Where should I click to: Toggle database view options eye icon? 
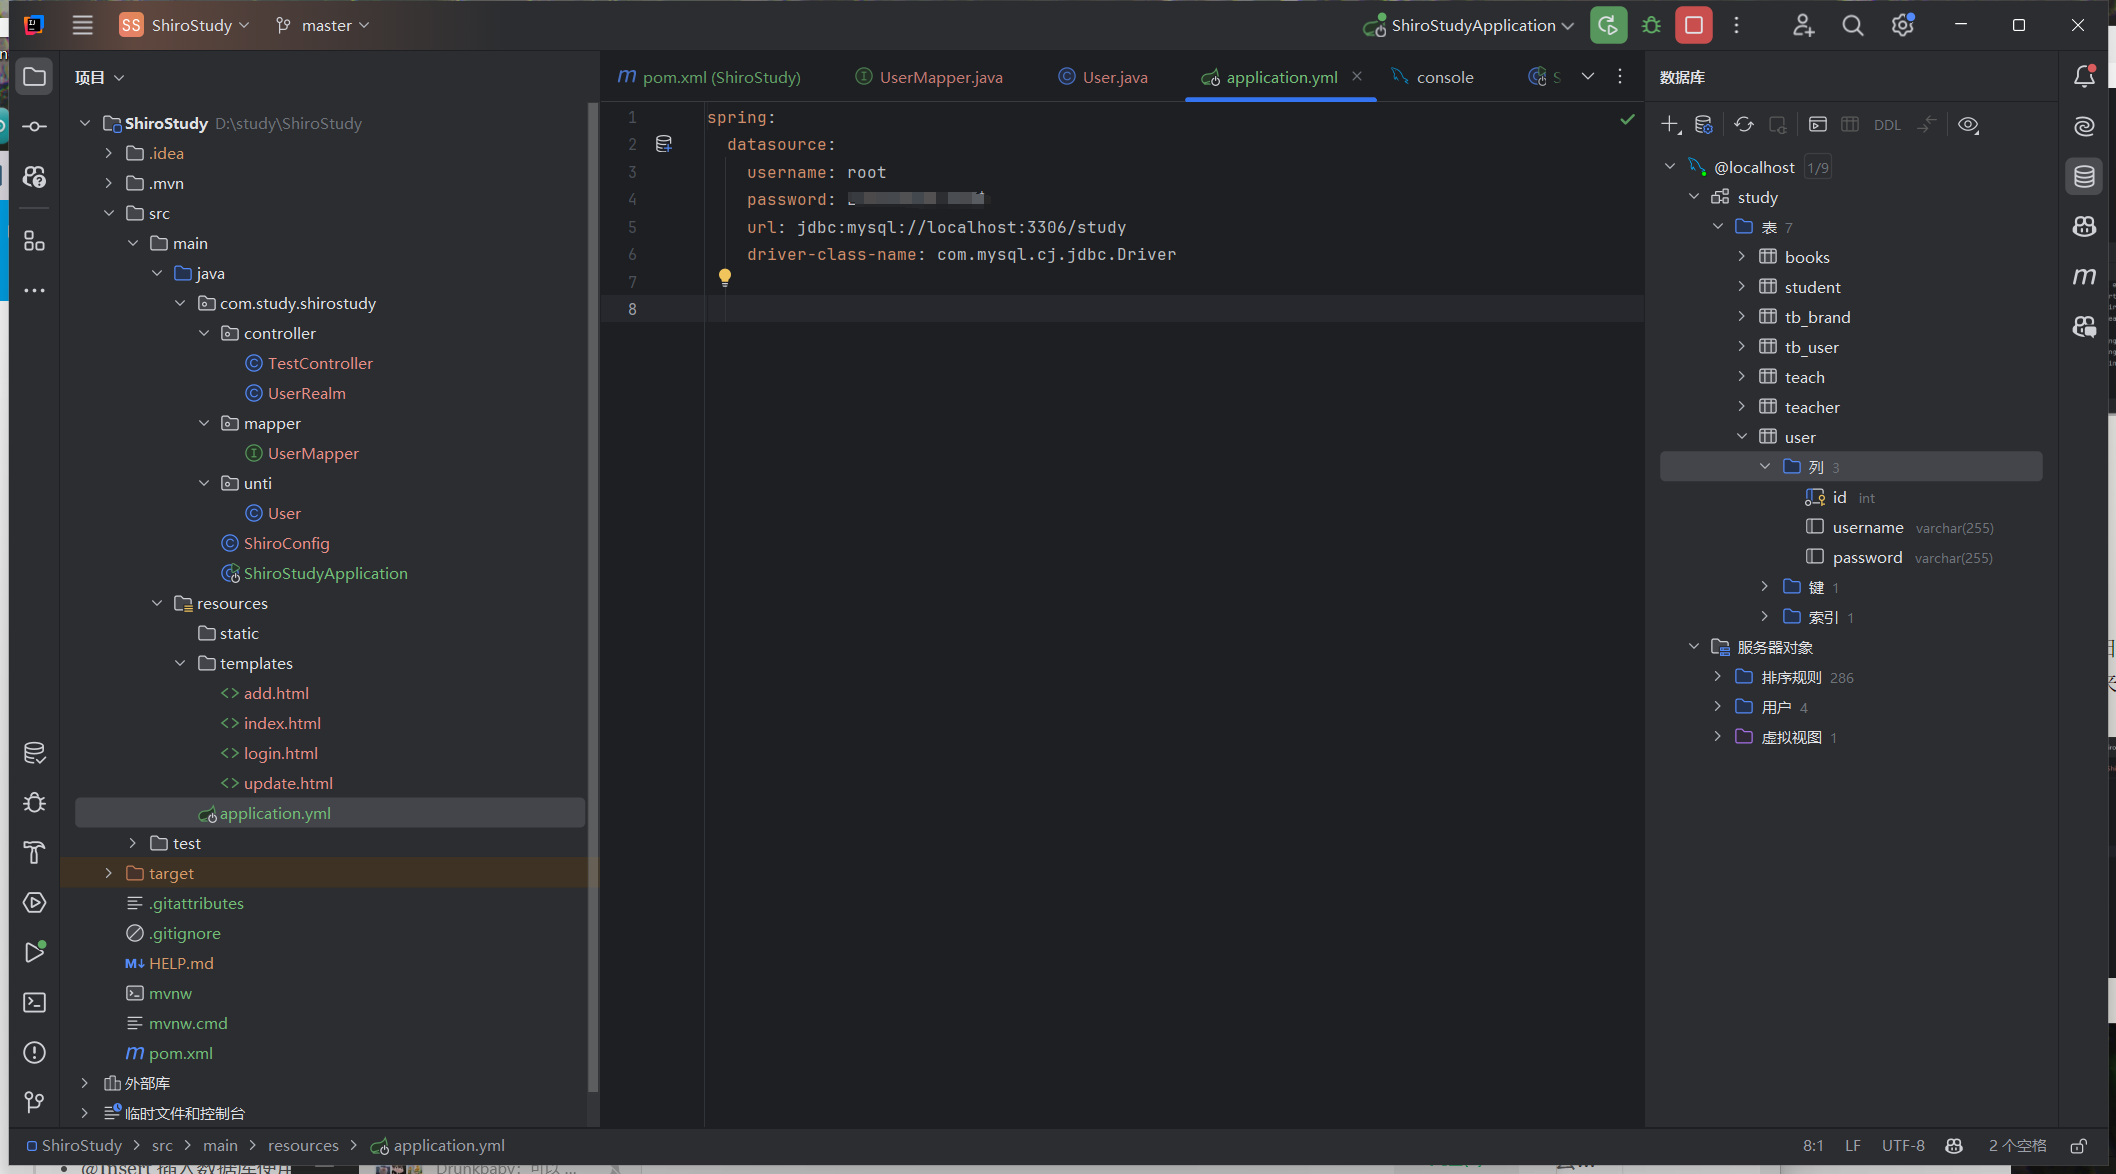tap(1968, 125)
